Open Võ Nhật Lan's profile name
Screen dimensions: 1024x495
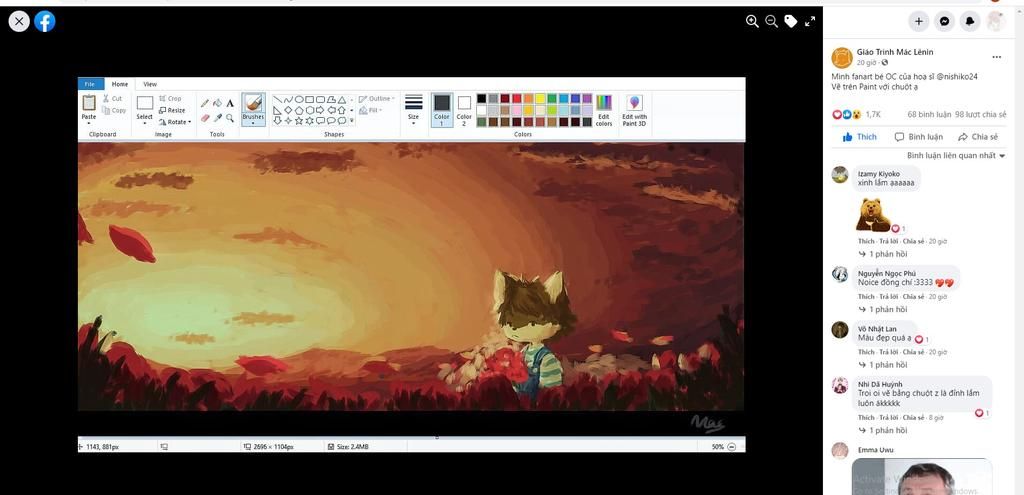(x=877, y=328)
